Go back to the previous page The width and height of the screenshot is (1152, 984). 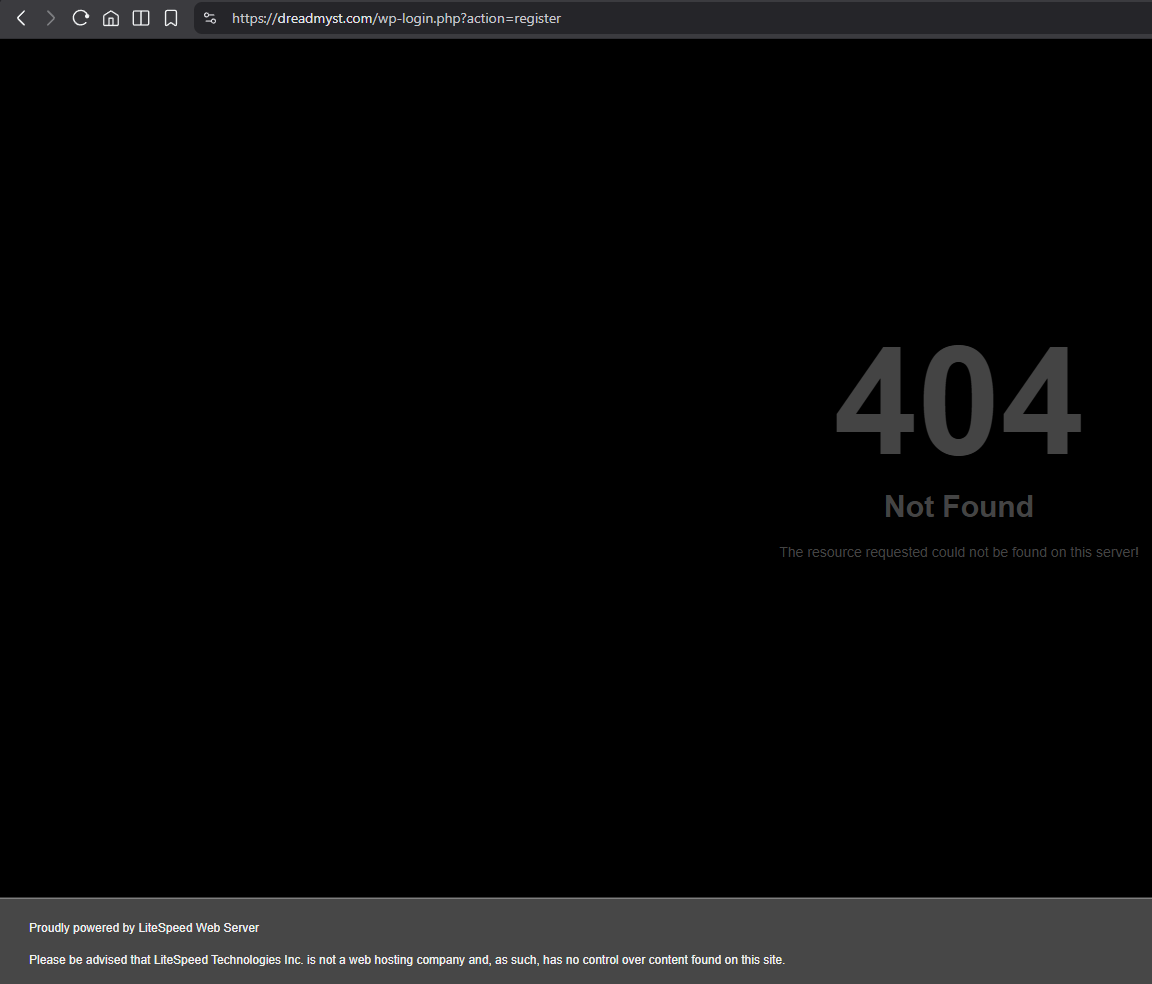pos(21,18)
